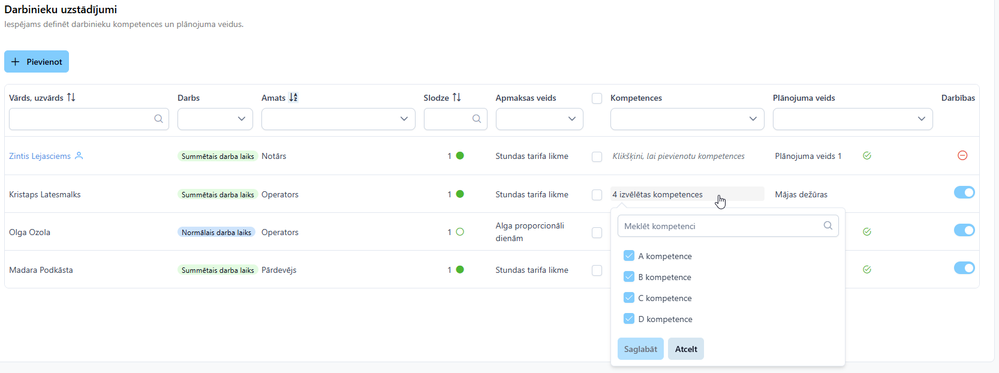Sort by Vārds, uzvārds column arrows

click(x=71, y=98)
